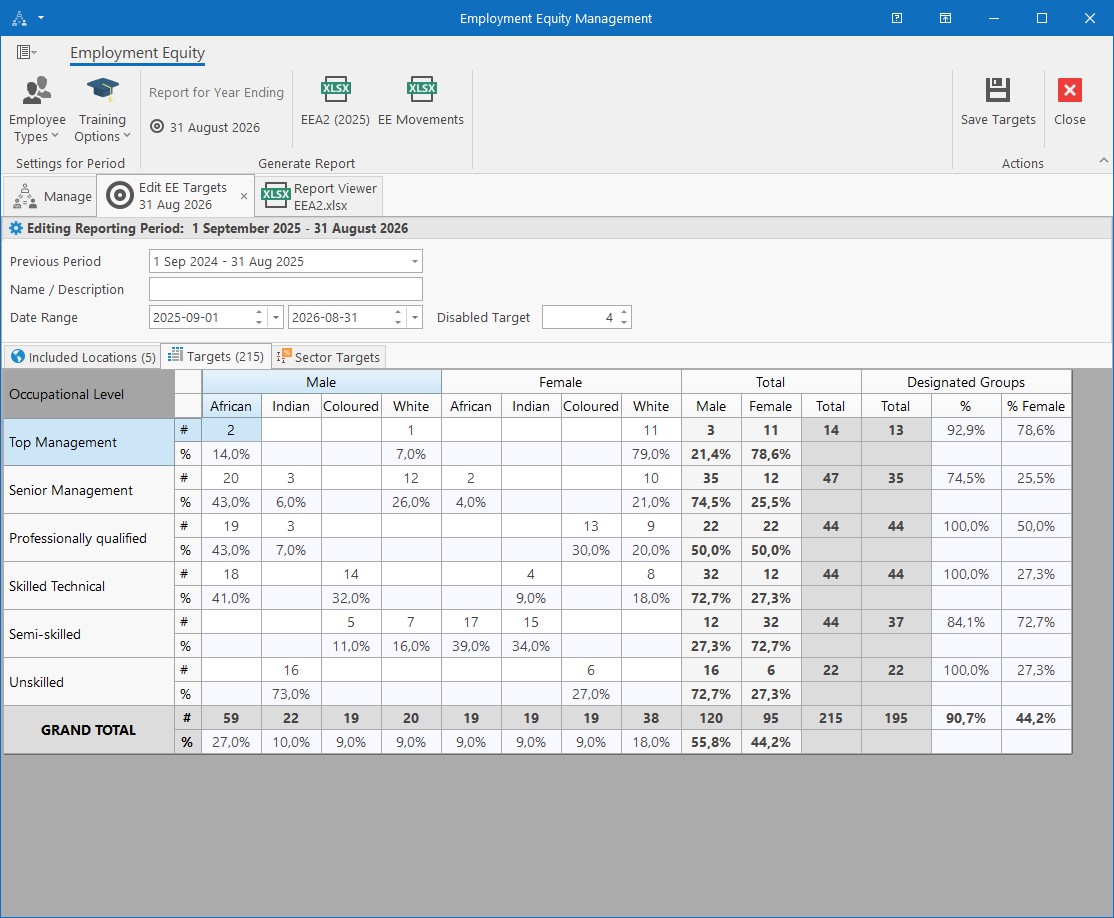
Task: Switch to Included Locations (5) tab
Action: 82,357
